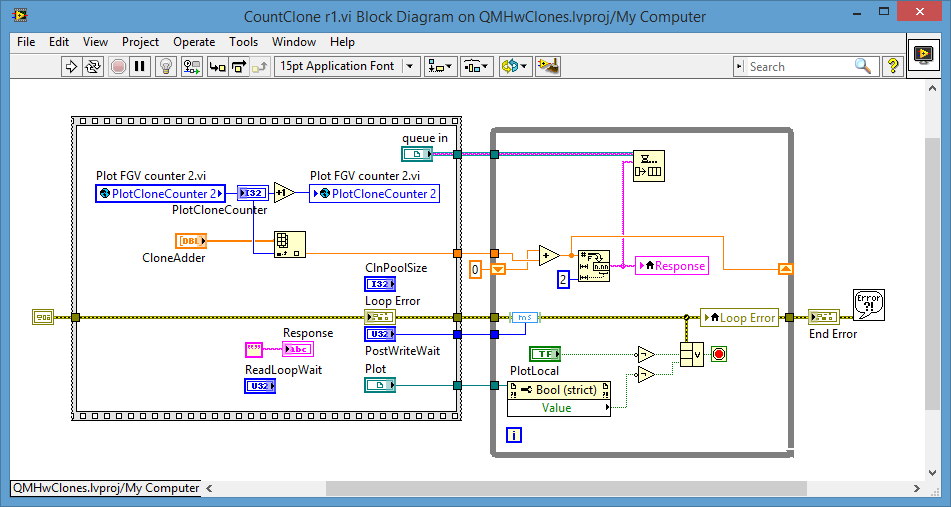Select the numeric constant 2
This screenshot has height=507, width=951.
click(563, 280)
